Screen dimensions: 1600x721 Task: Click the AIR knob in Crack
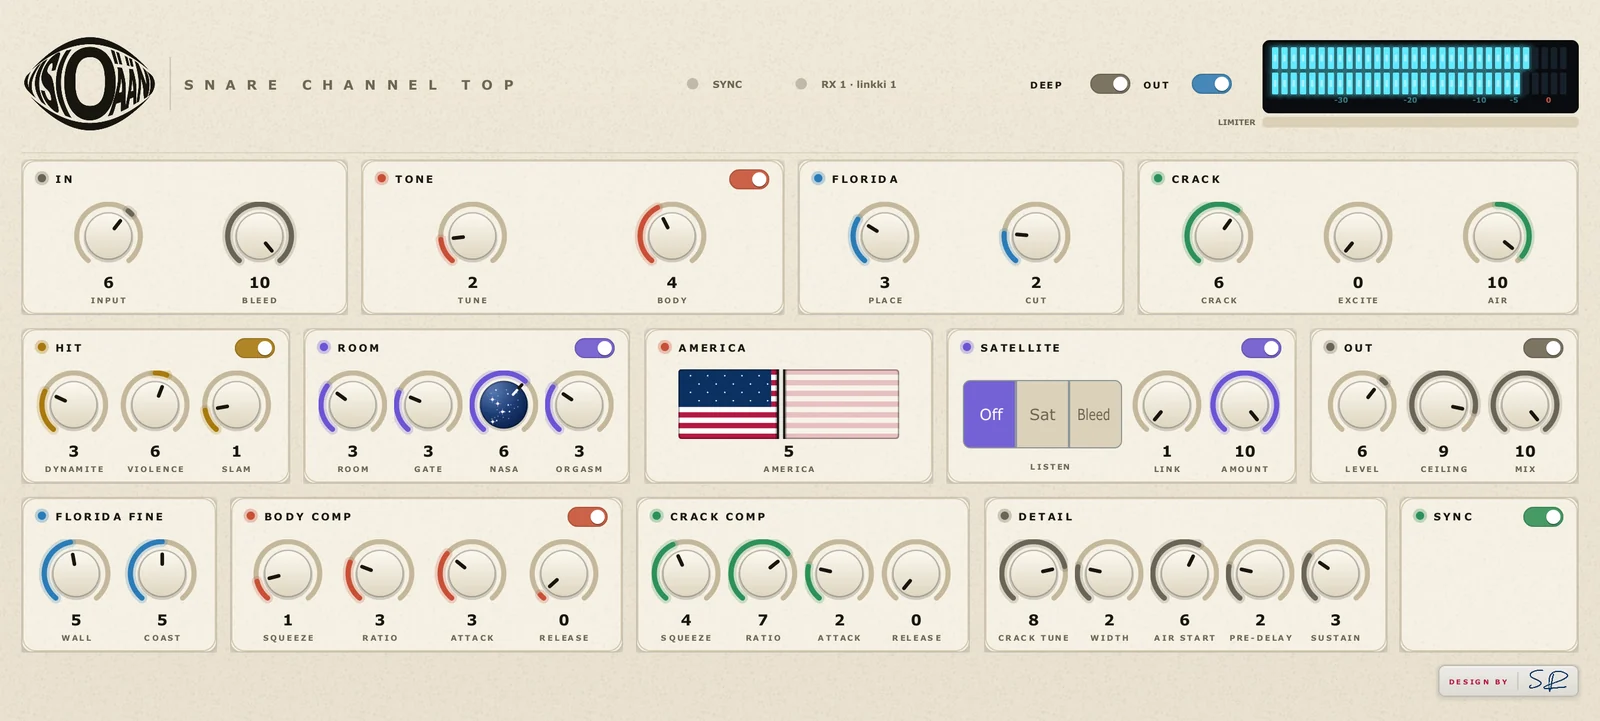[x=1497, y=235]
